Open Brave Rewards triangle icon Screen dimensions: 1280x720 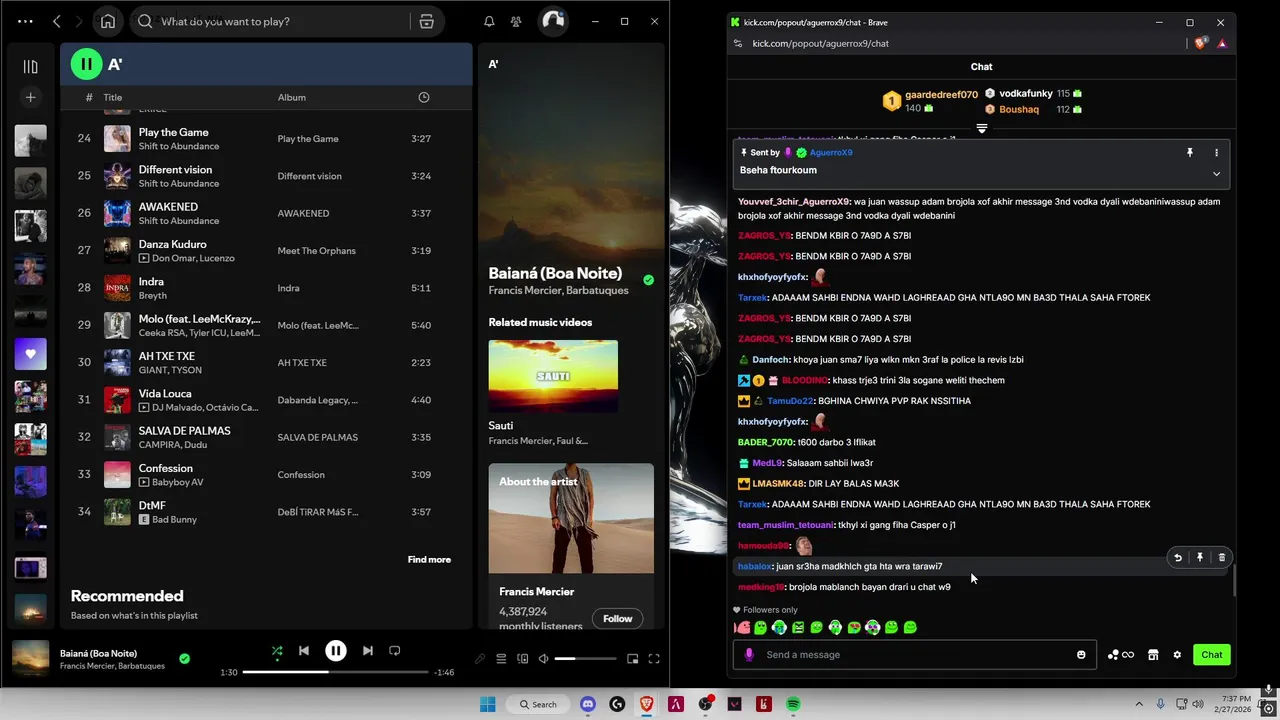coord(1222,43)
